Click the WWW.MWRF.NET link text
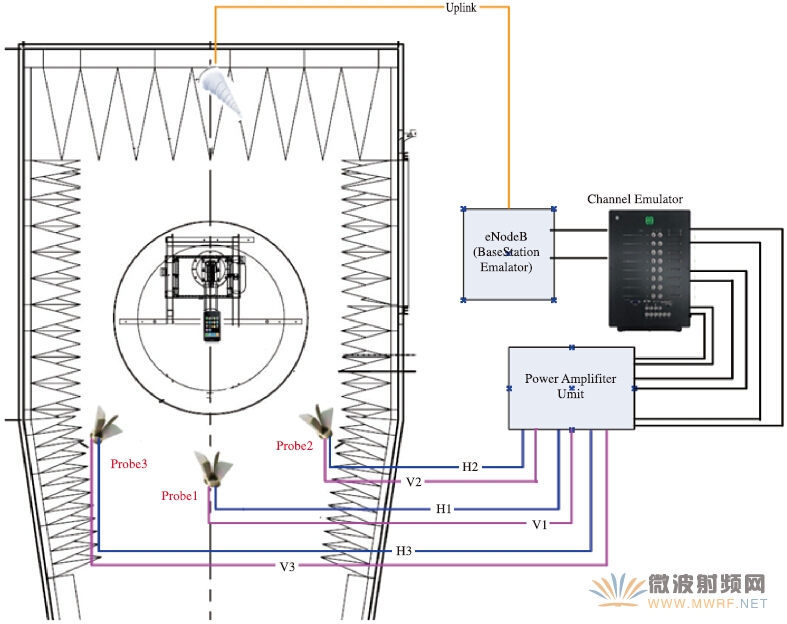Image resolution: width=787 pixels, height=624 pixels. coord(707,603)
